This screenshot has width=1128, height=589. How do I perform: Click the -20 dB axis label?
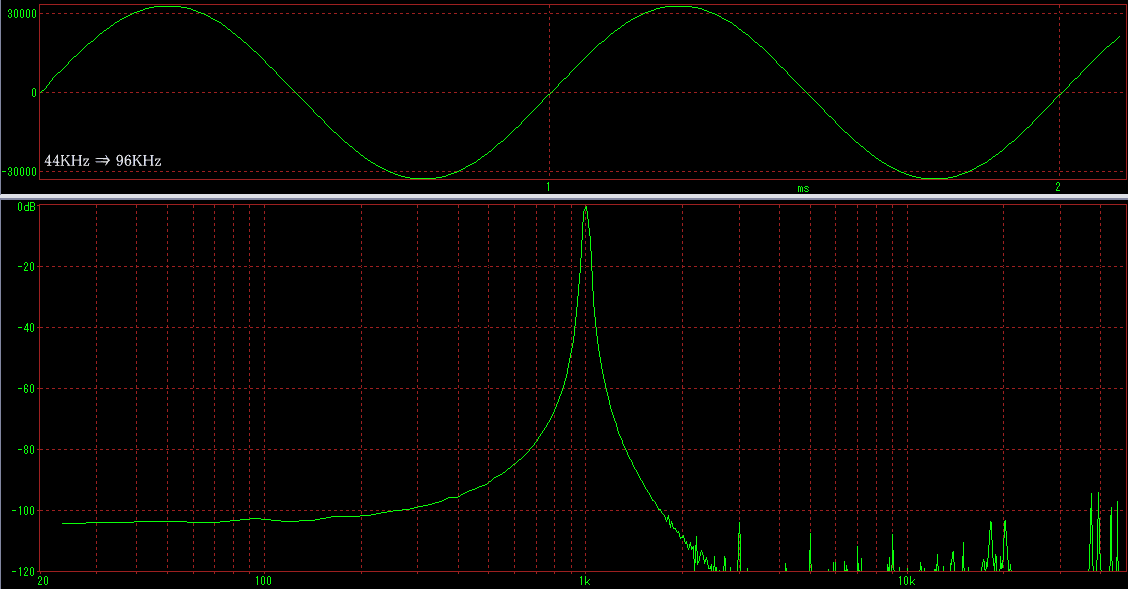tap(26, 267)
